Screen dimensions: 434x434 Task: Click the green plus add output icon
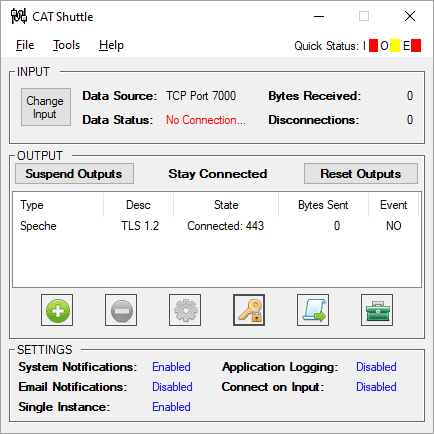pyautogui.click(x=57, y=310)
